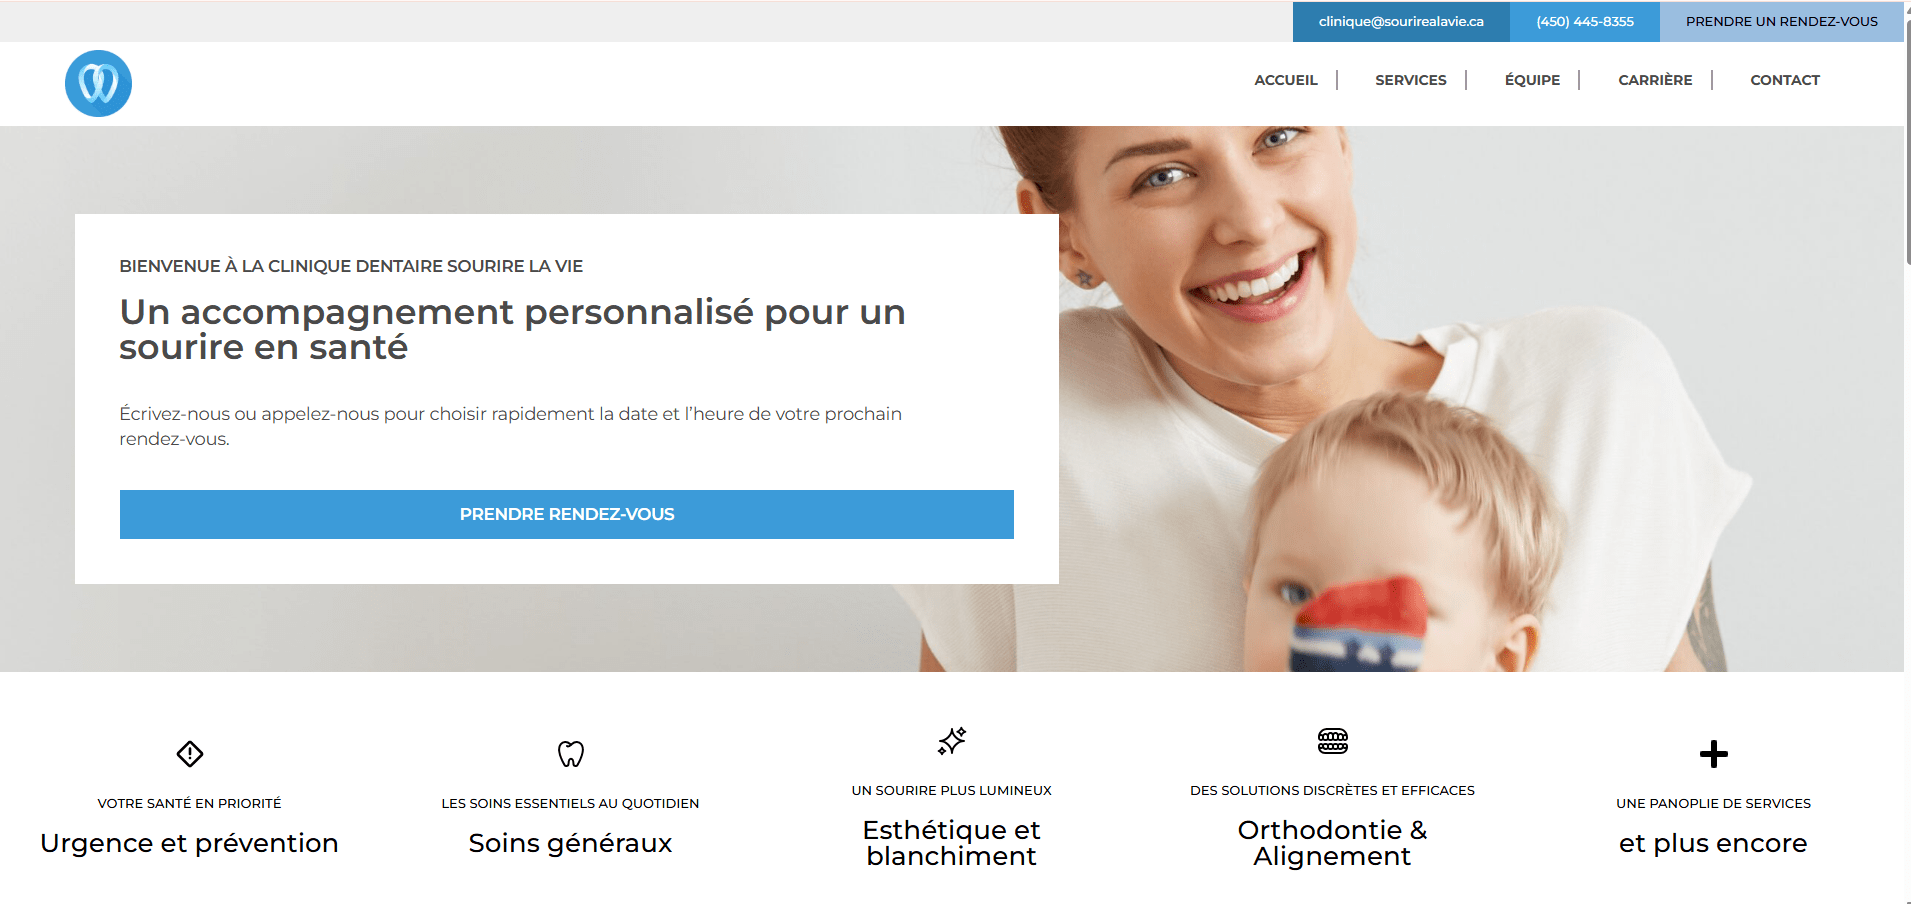Click the sparkle icon above Esthétique et blanchiment

pos(951,741)
